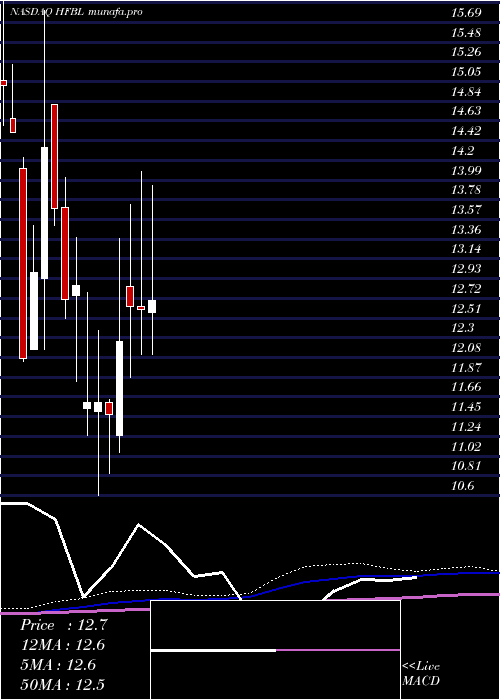Click the 12.51 price axis label

(x=466, y=308)
